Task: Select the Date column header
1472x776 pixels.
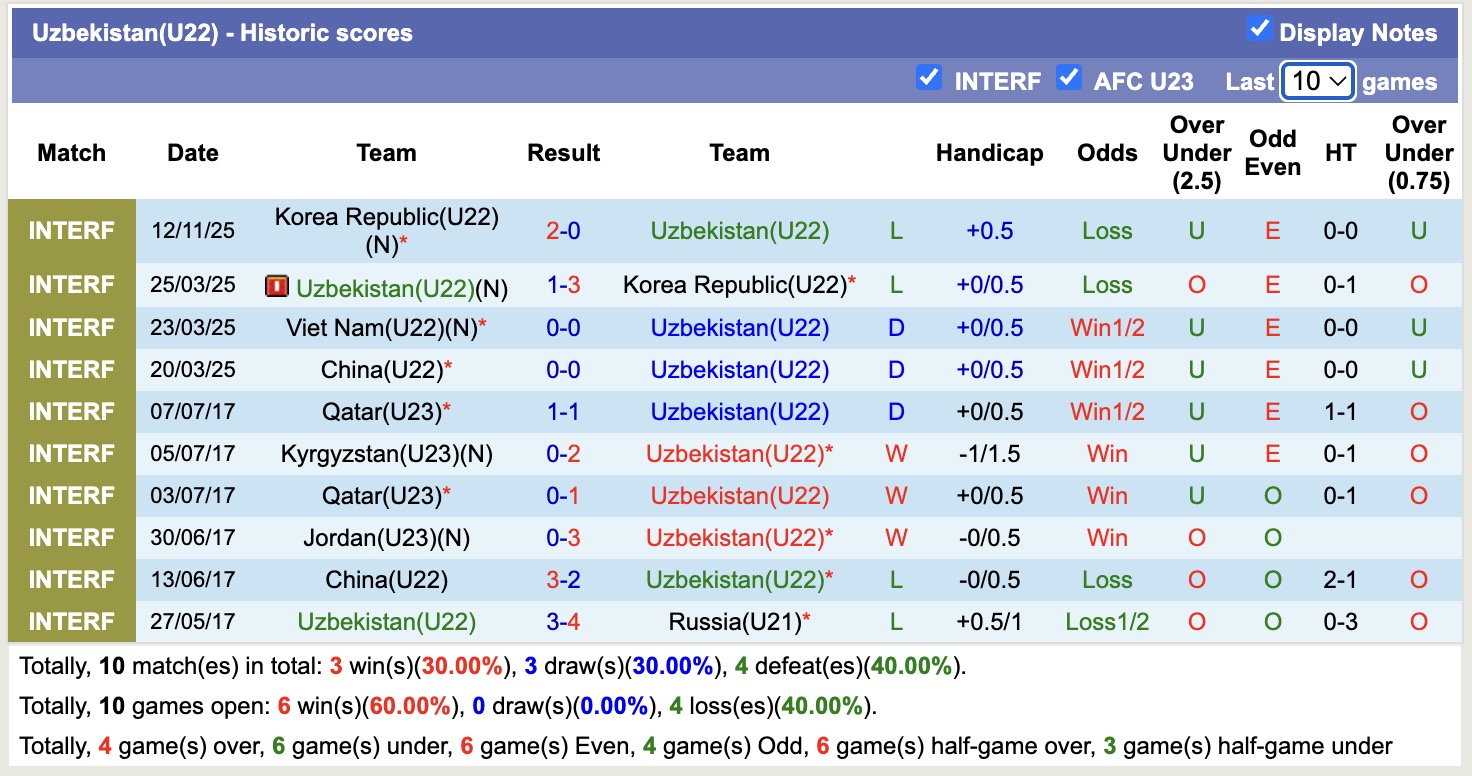Action: (192, 153)
